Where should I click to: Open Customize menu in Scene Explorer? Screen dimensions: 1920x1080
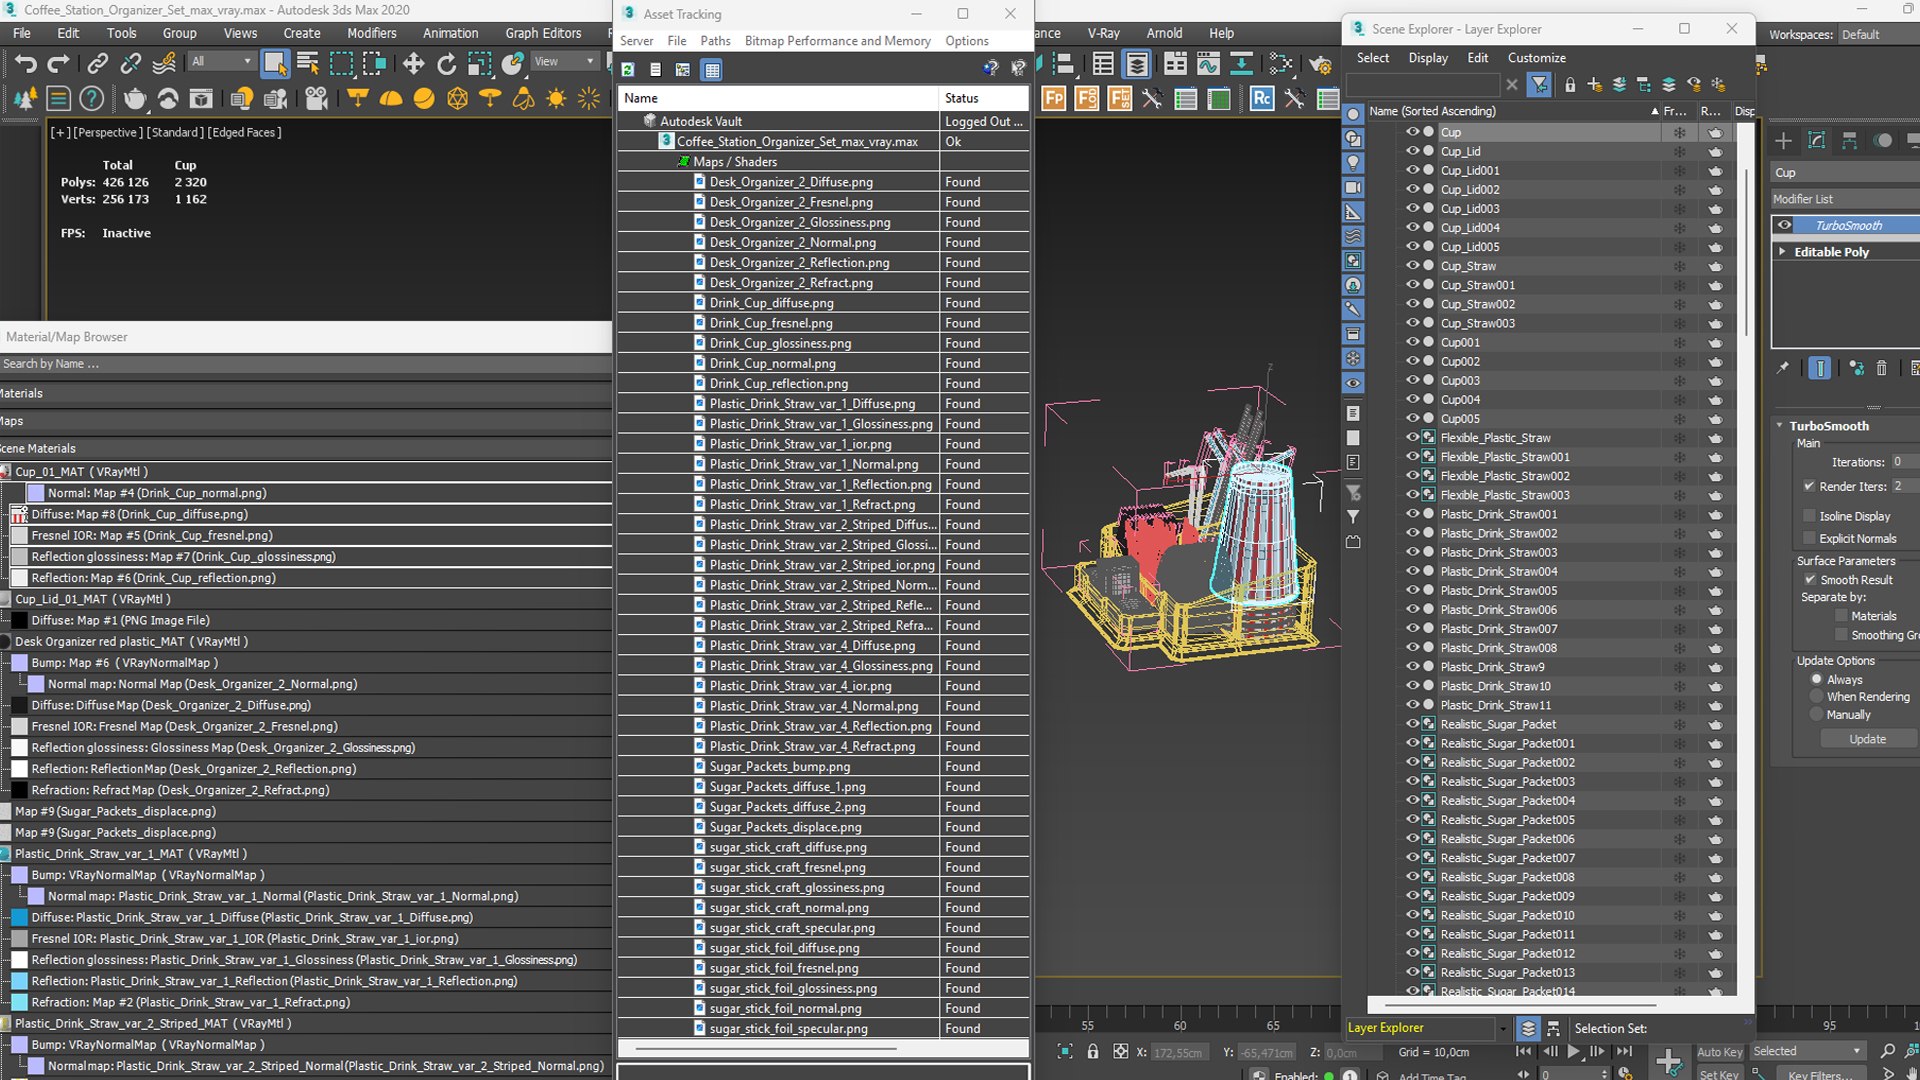pyautogui.click(x=1536, y=58)
